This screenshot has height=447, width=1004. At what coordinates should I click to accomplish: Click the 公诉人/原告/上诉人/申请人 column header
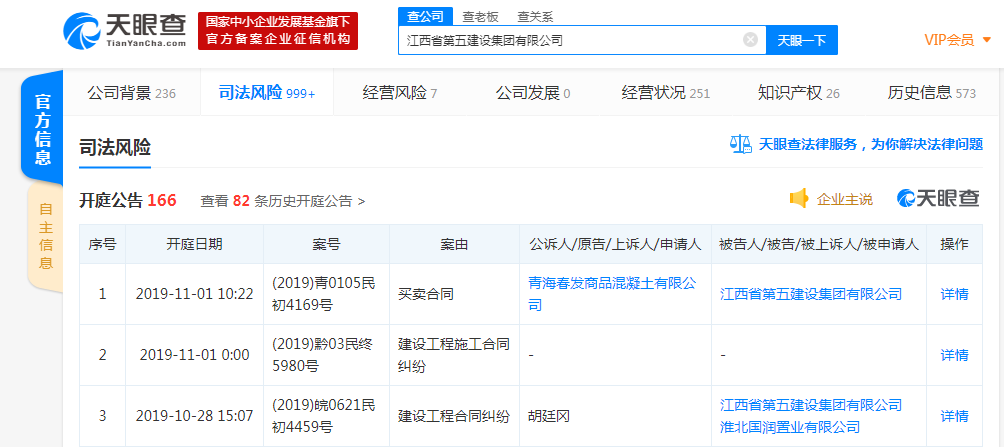pyautogui.click(x=615, y=244)
